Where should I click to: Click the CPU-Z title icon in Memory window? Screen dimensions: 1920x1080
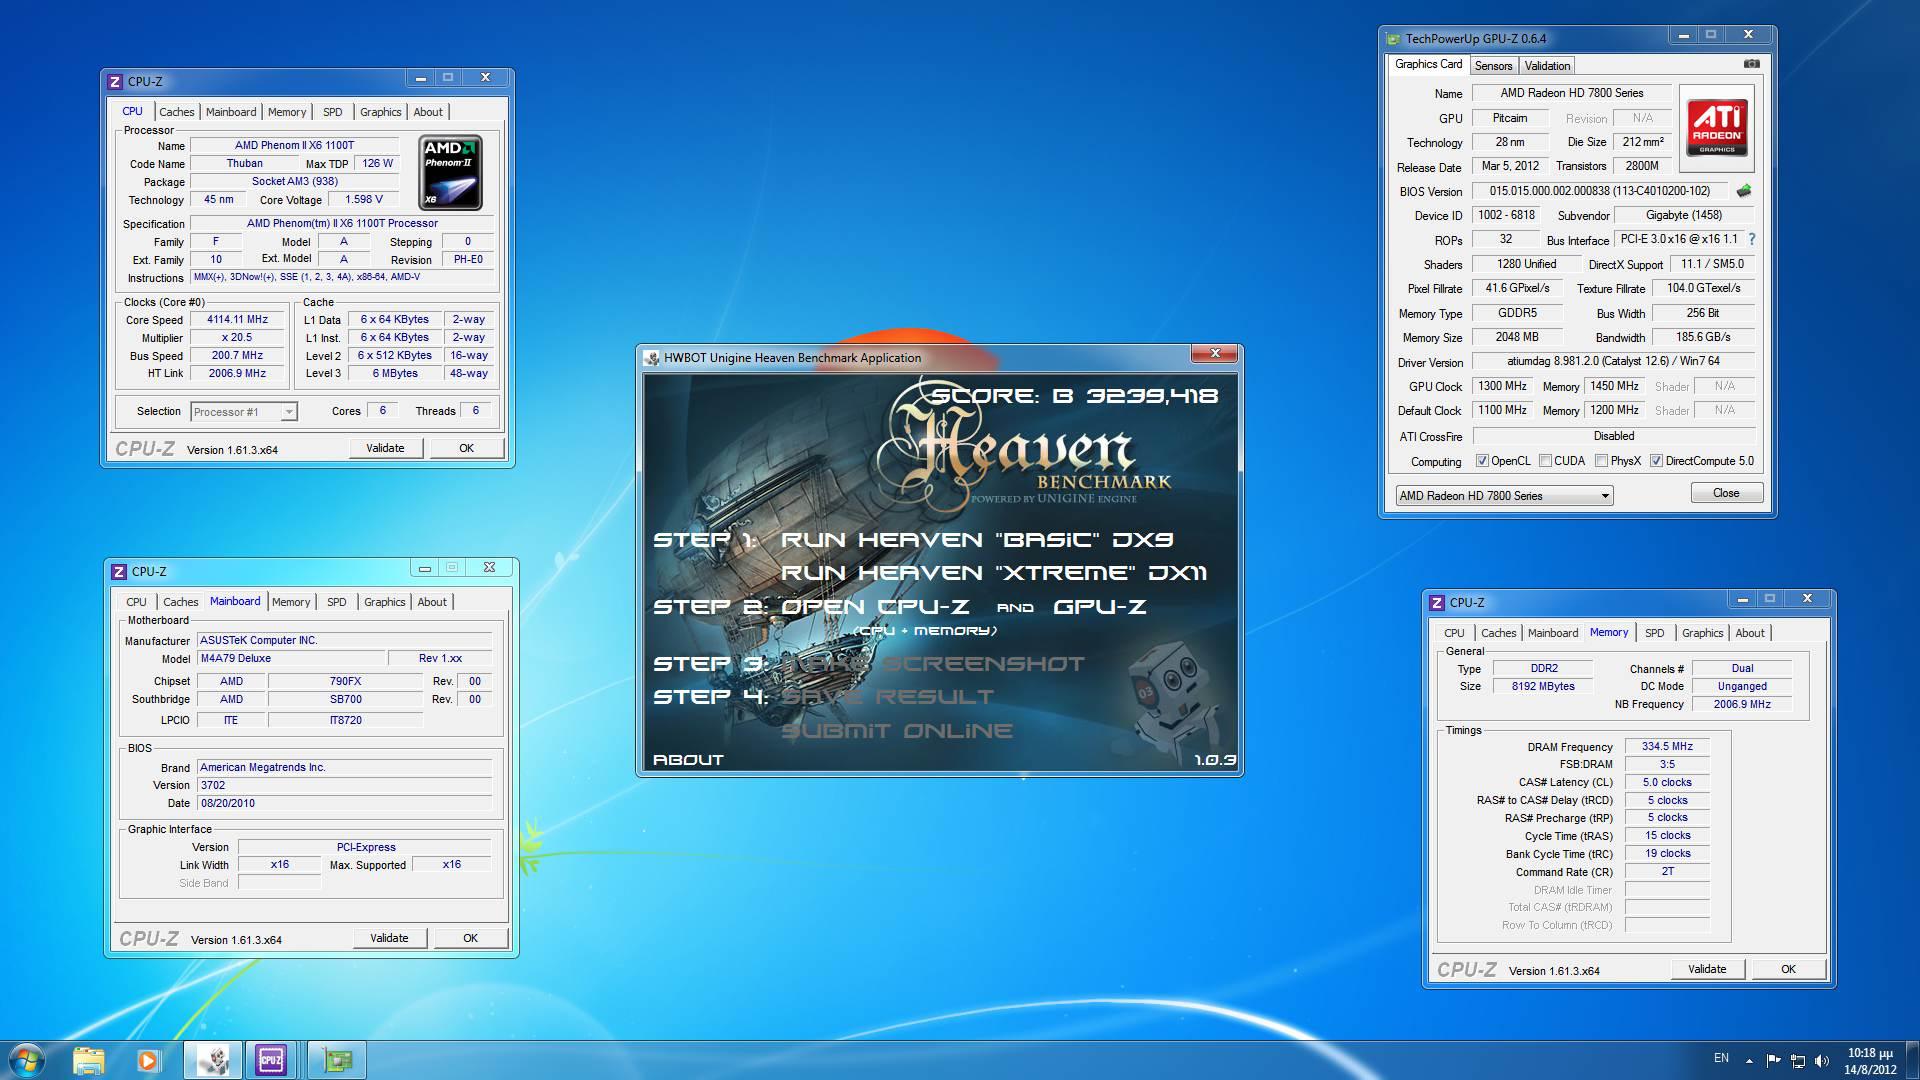(1437, 602)
